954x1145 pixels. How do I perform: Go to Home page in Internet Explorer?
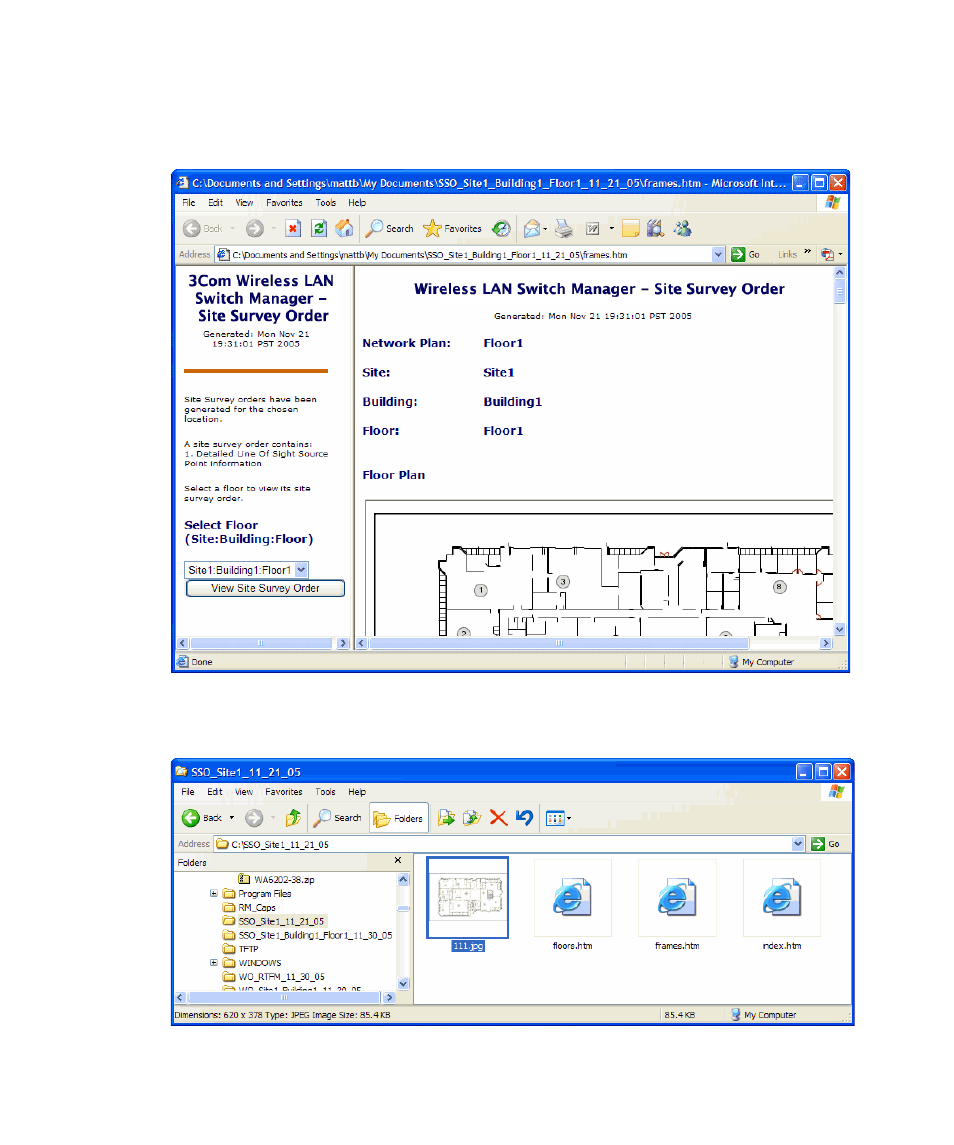(344, 229)
